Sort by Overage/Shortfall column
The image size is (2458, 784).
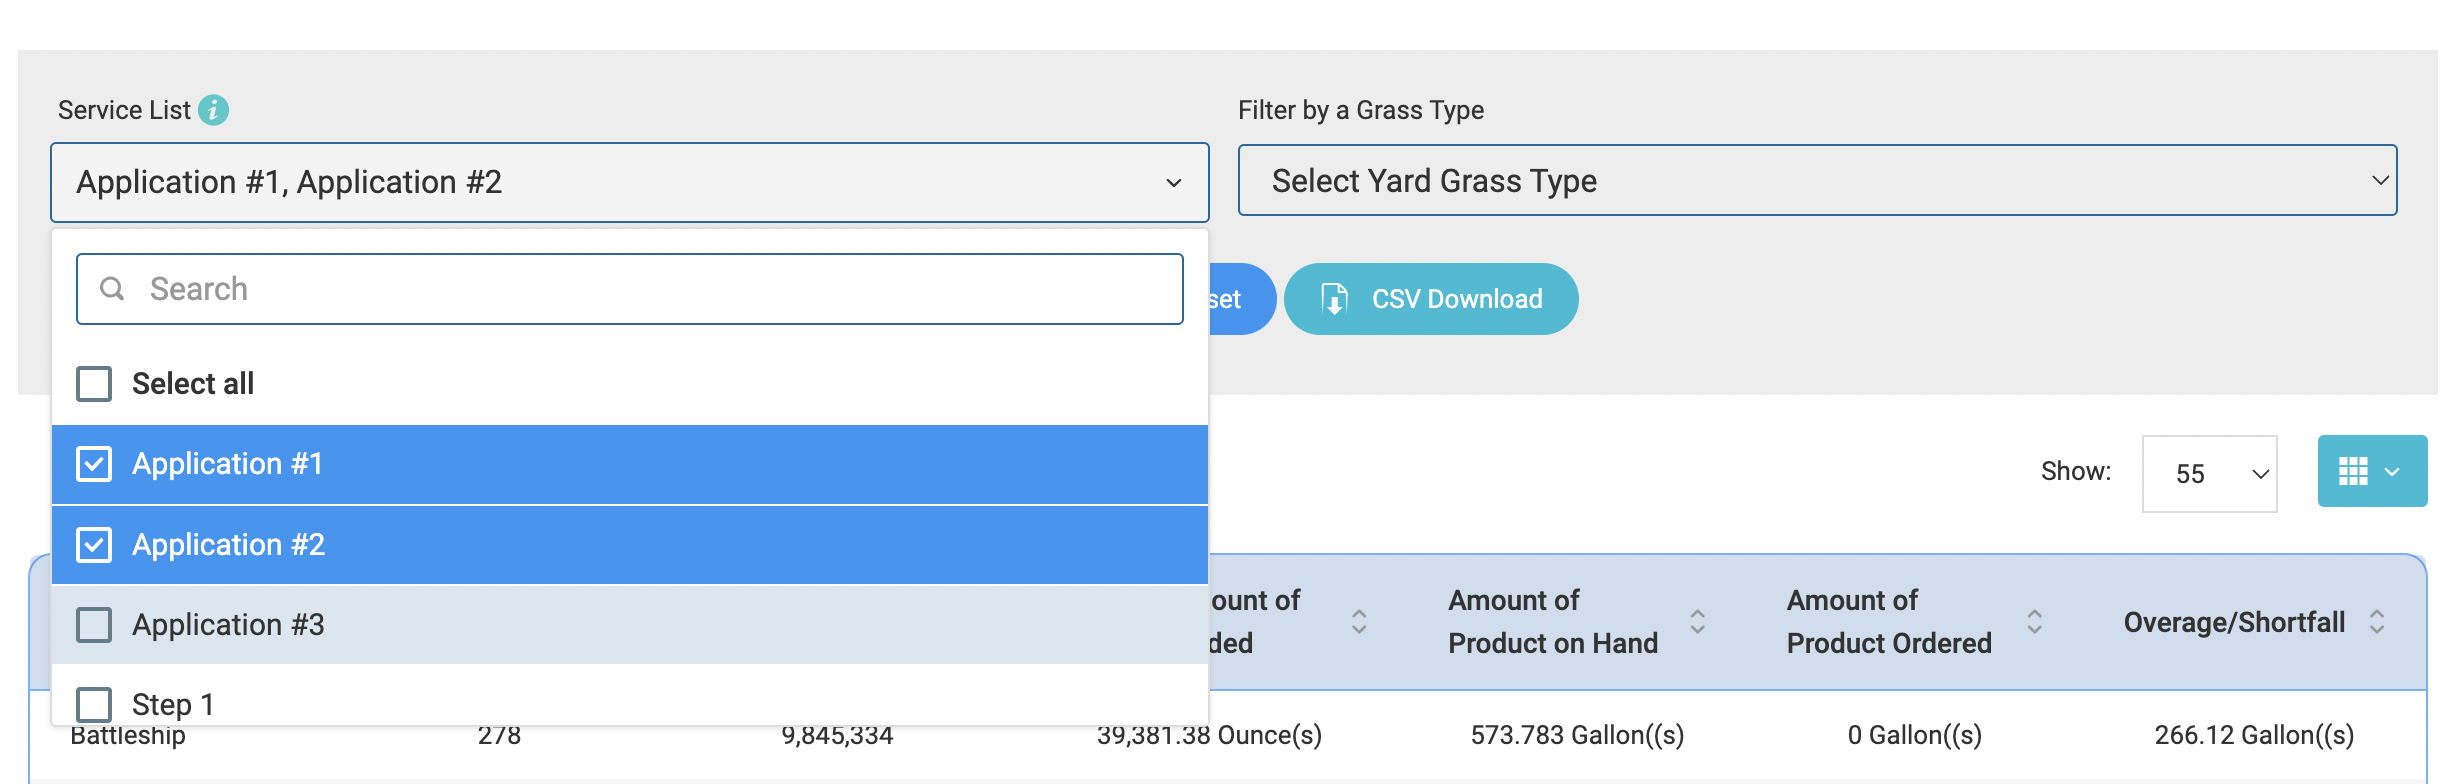2377,622
